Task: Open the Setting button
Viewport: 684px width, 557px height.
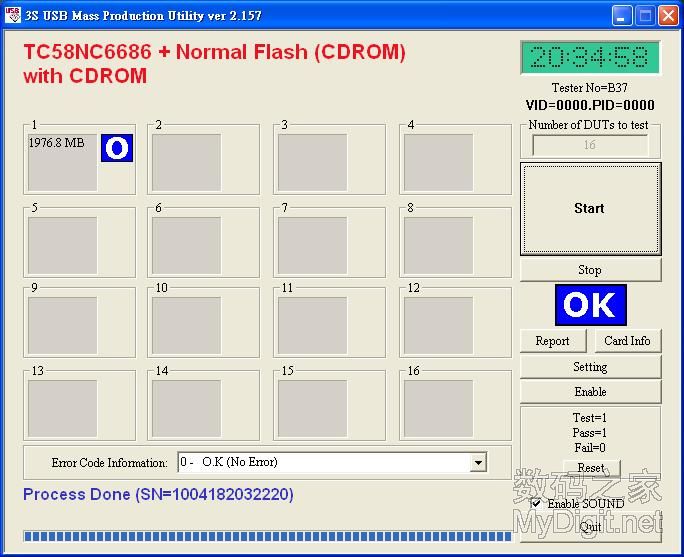Action: coord(591,367)
